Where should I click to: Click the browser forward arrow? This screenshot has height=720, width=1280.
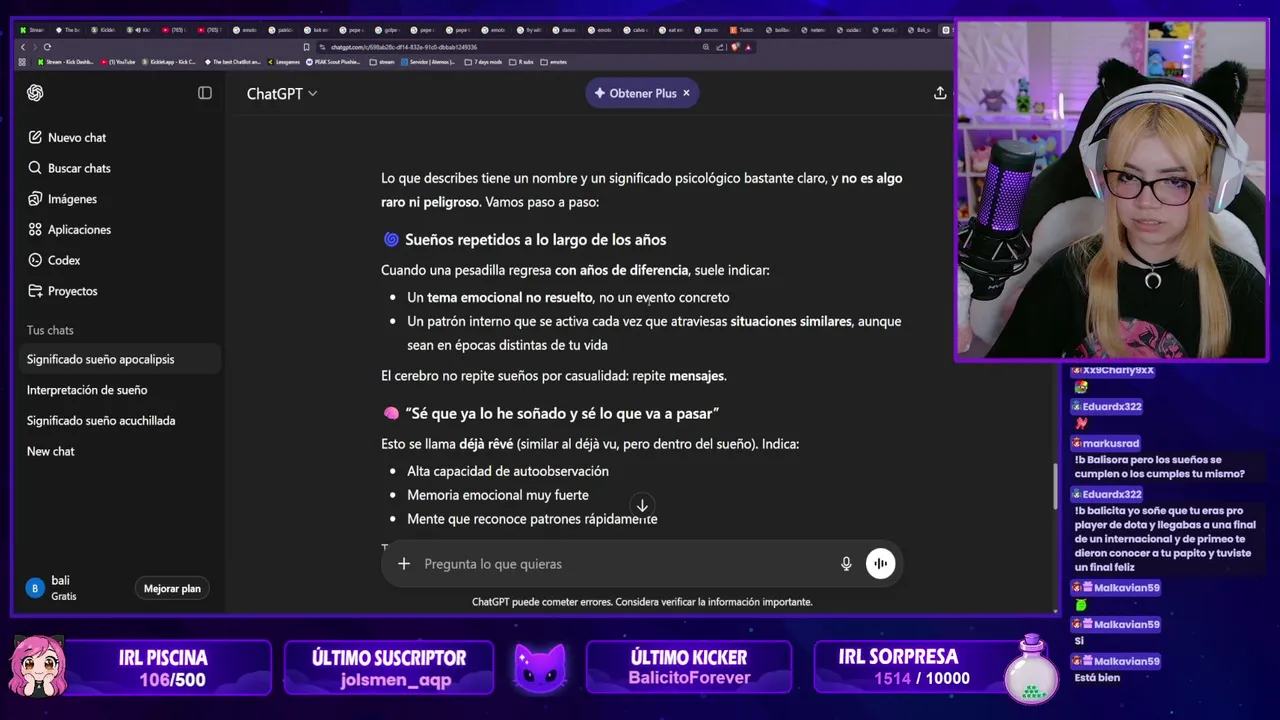tap(35, 47)
